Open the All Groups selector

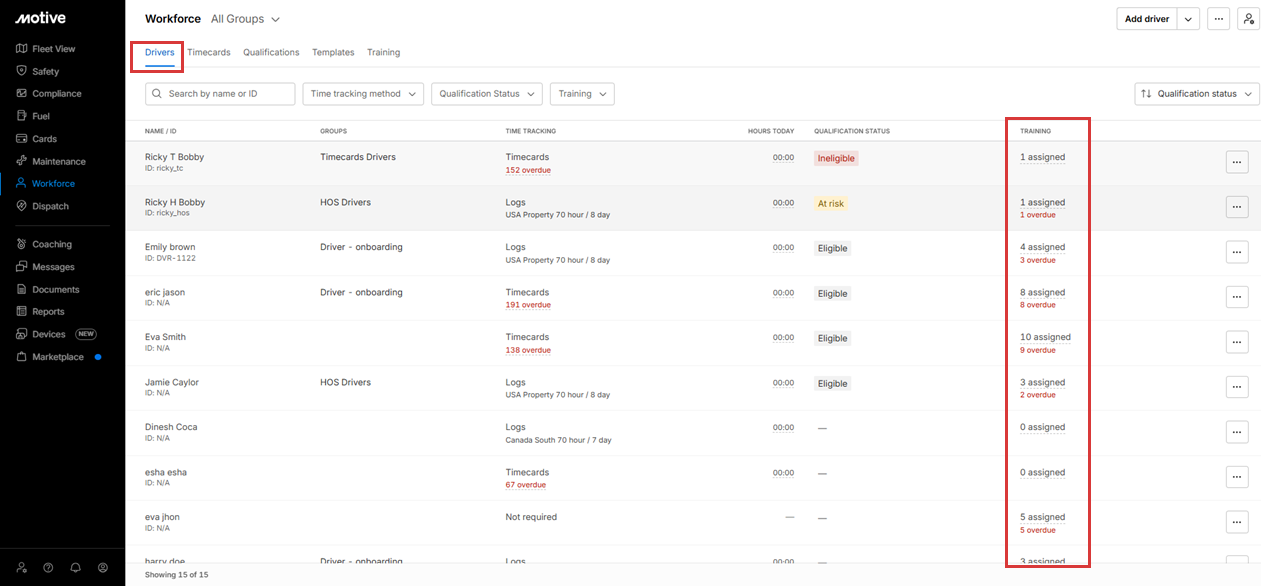click(245, 19)
